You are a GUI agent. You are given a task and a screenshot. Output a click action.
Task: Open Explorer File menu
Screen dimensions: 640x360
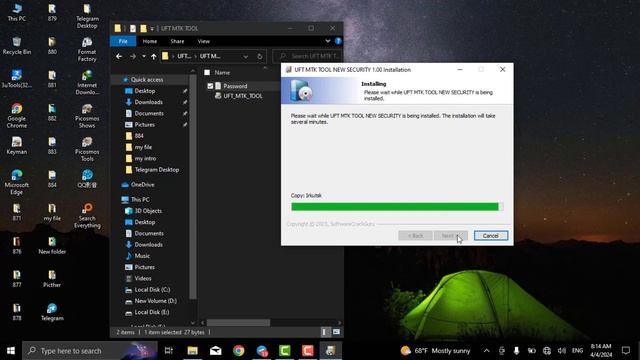tap(123, 41)
